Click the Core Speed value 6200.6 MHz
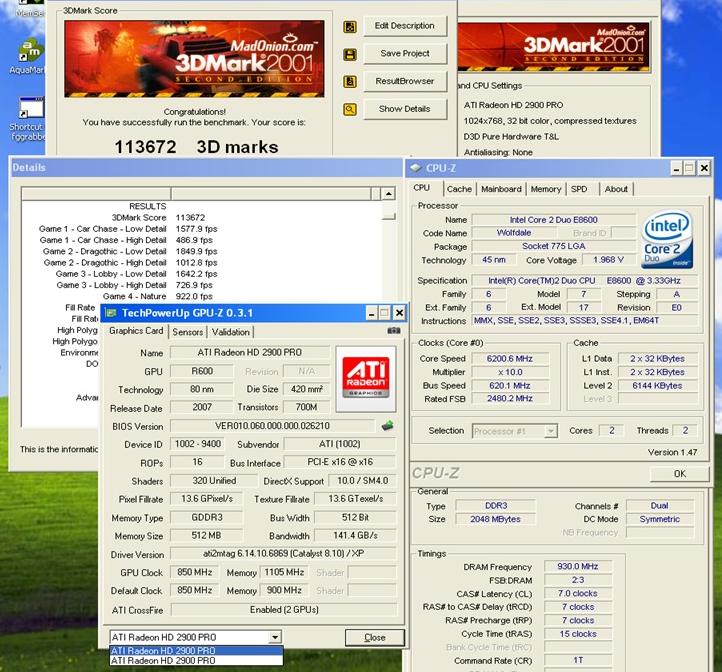This screenshot has width=722, height=672. (510, 358)
